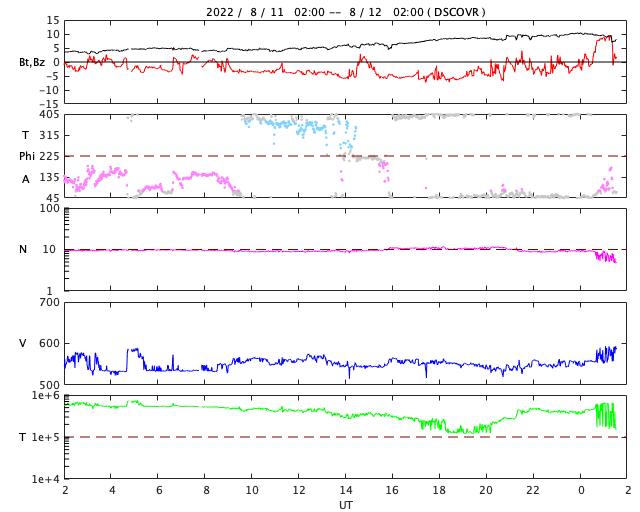Select the 100 density tick label

point(49,208)
